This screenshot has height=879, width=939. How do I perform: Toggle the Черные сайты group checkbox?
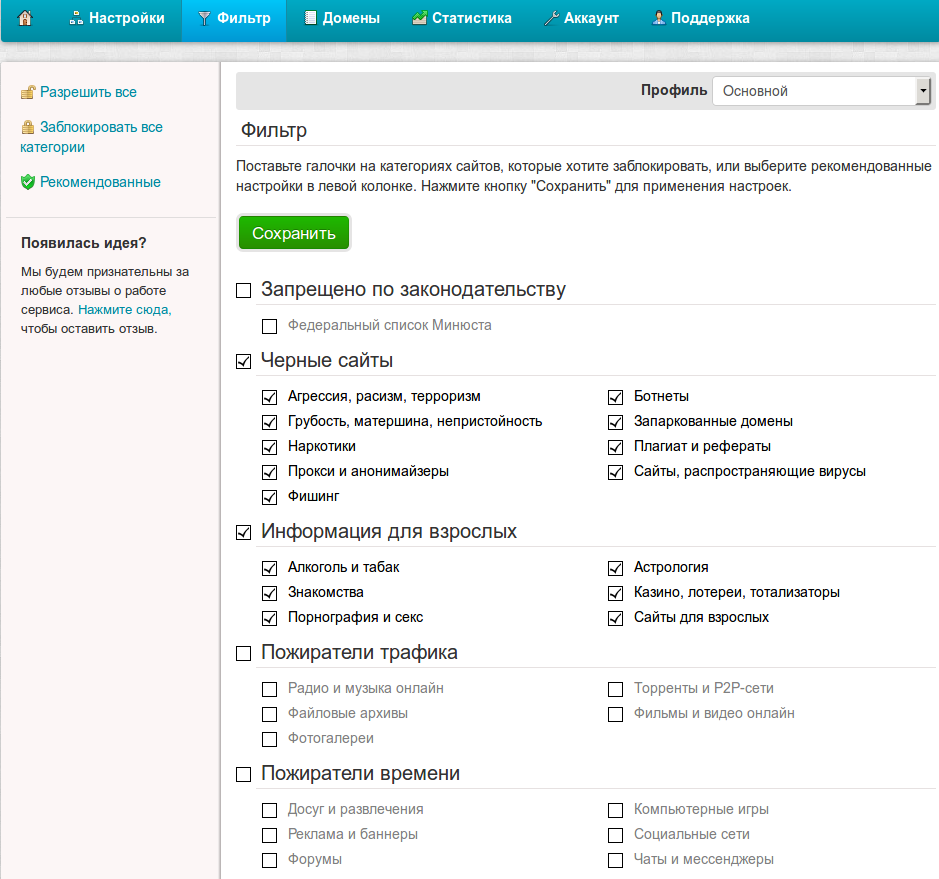(x=243, y=361)
